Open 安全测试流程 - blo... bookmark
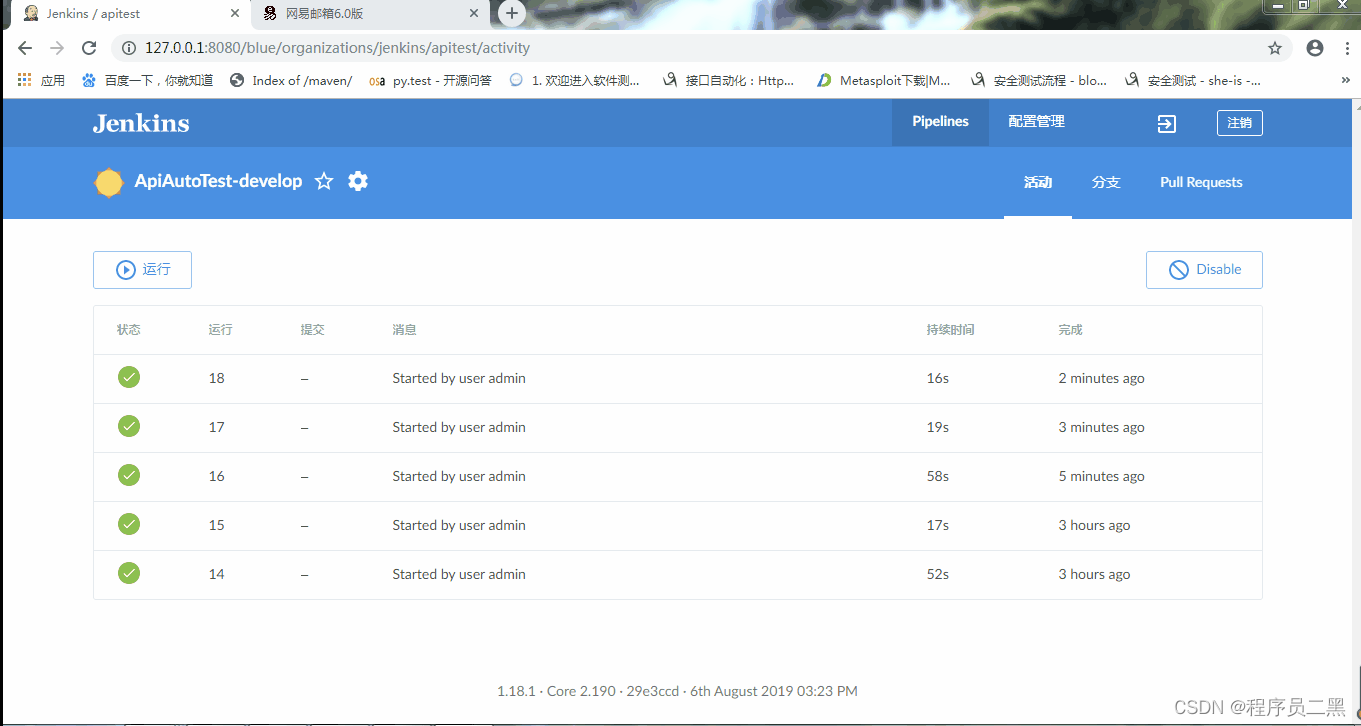This screenshot has width=1361, height=726. [1039, 80]
